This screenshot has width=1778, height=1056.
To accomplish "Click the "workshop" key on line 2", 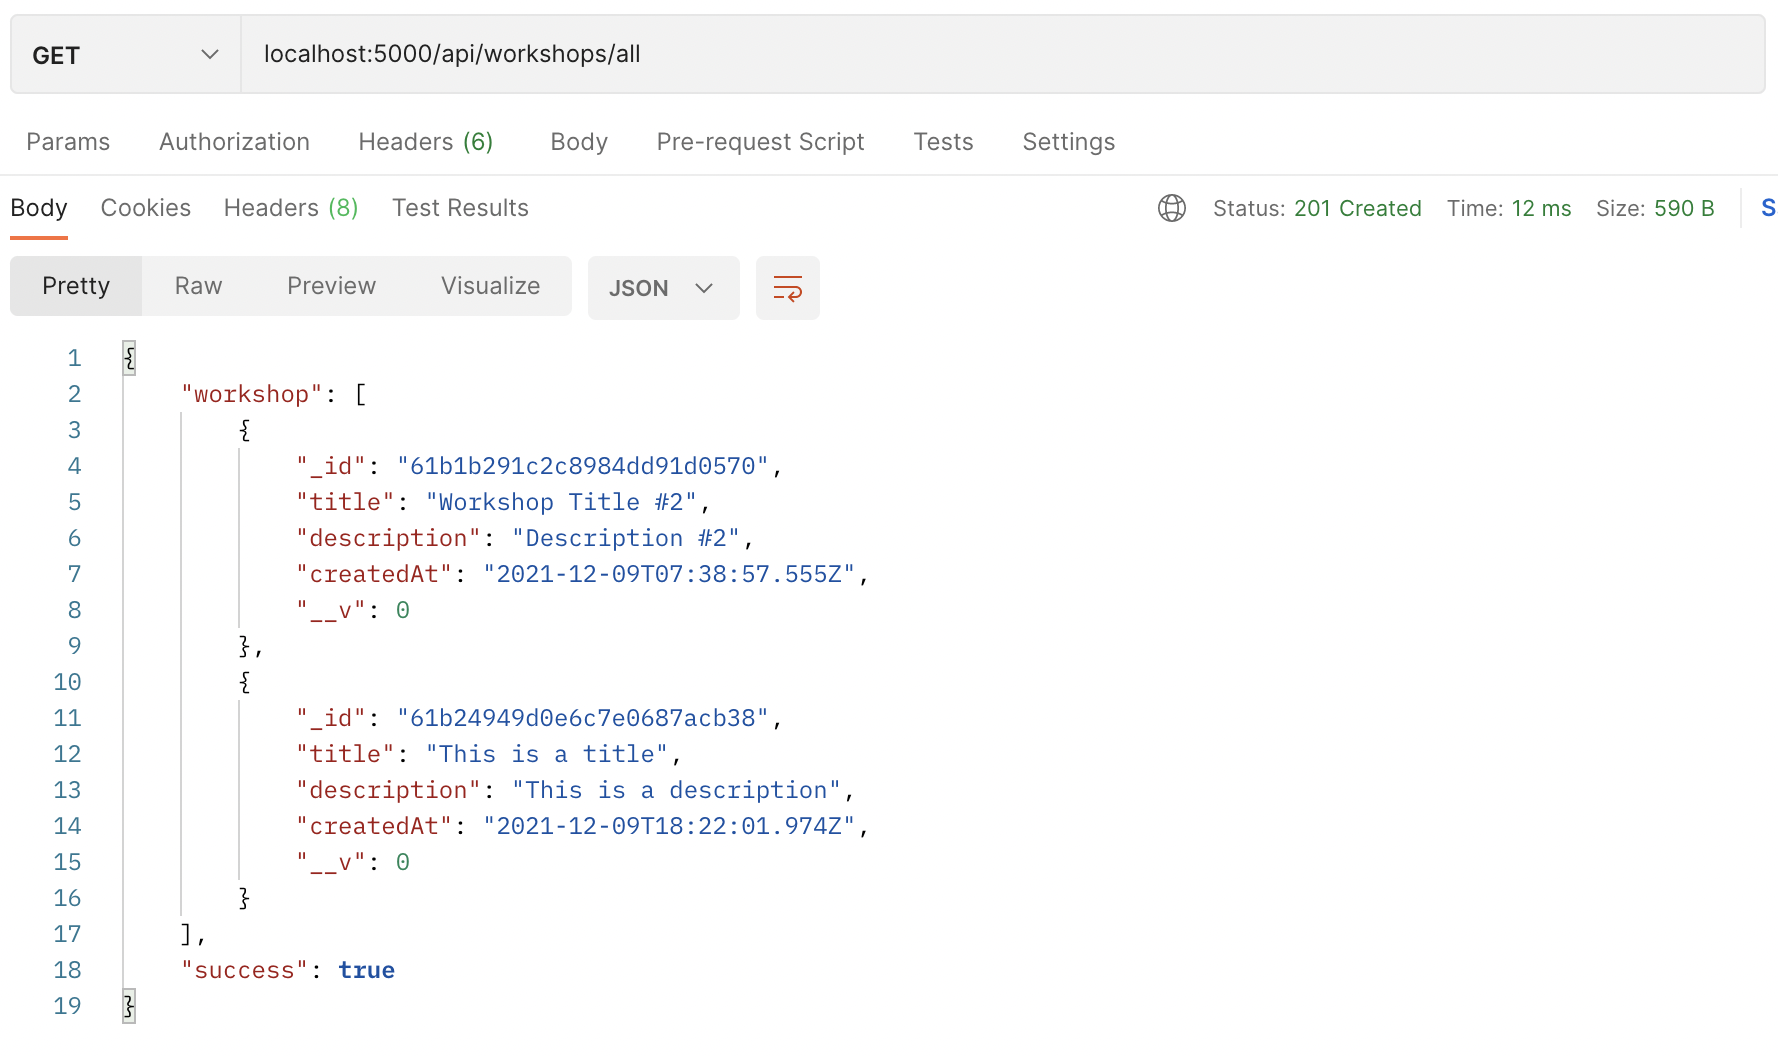I will 252,394.
